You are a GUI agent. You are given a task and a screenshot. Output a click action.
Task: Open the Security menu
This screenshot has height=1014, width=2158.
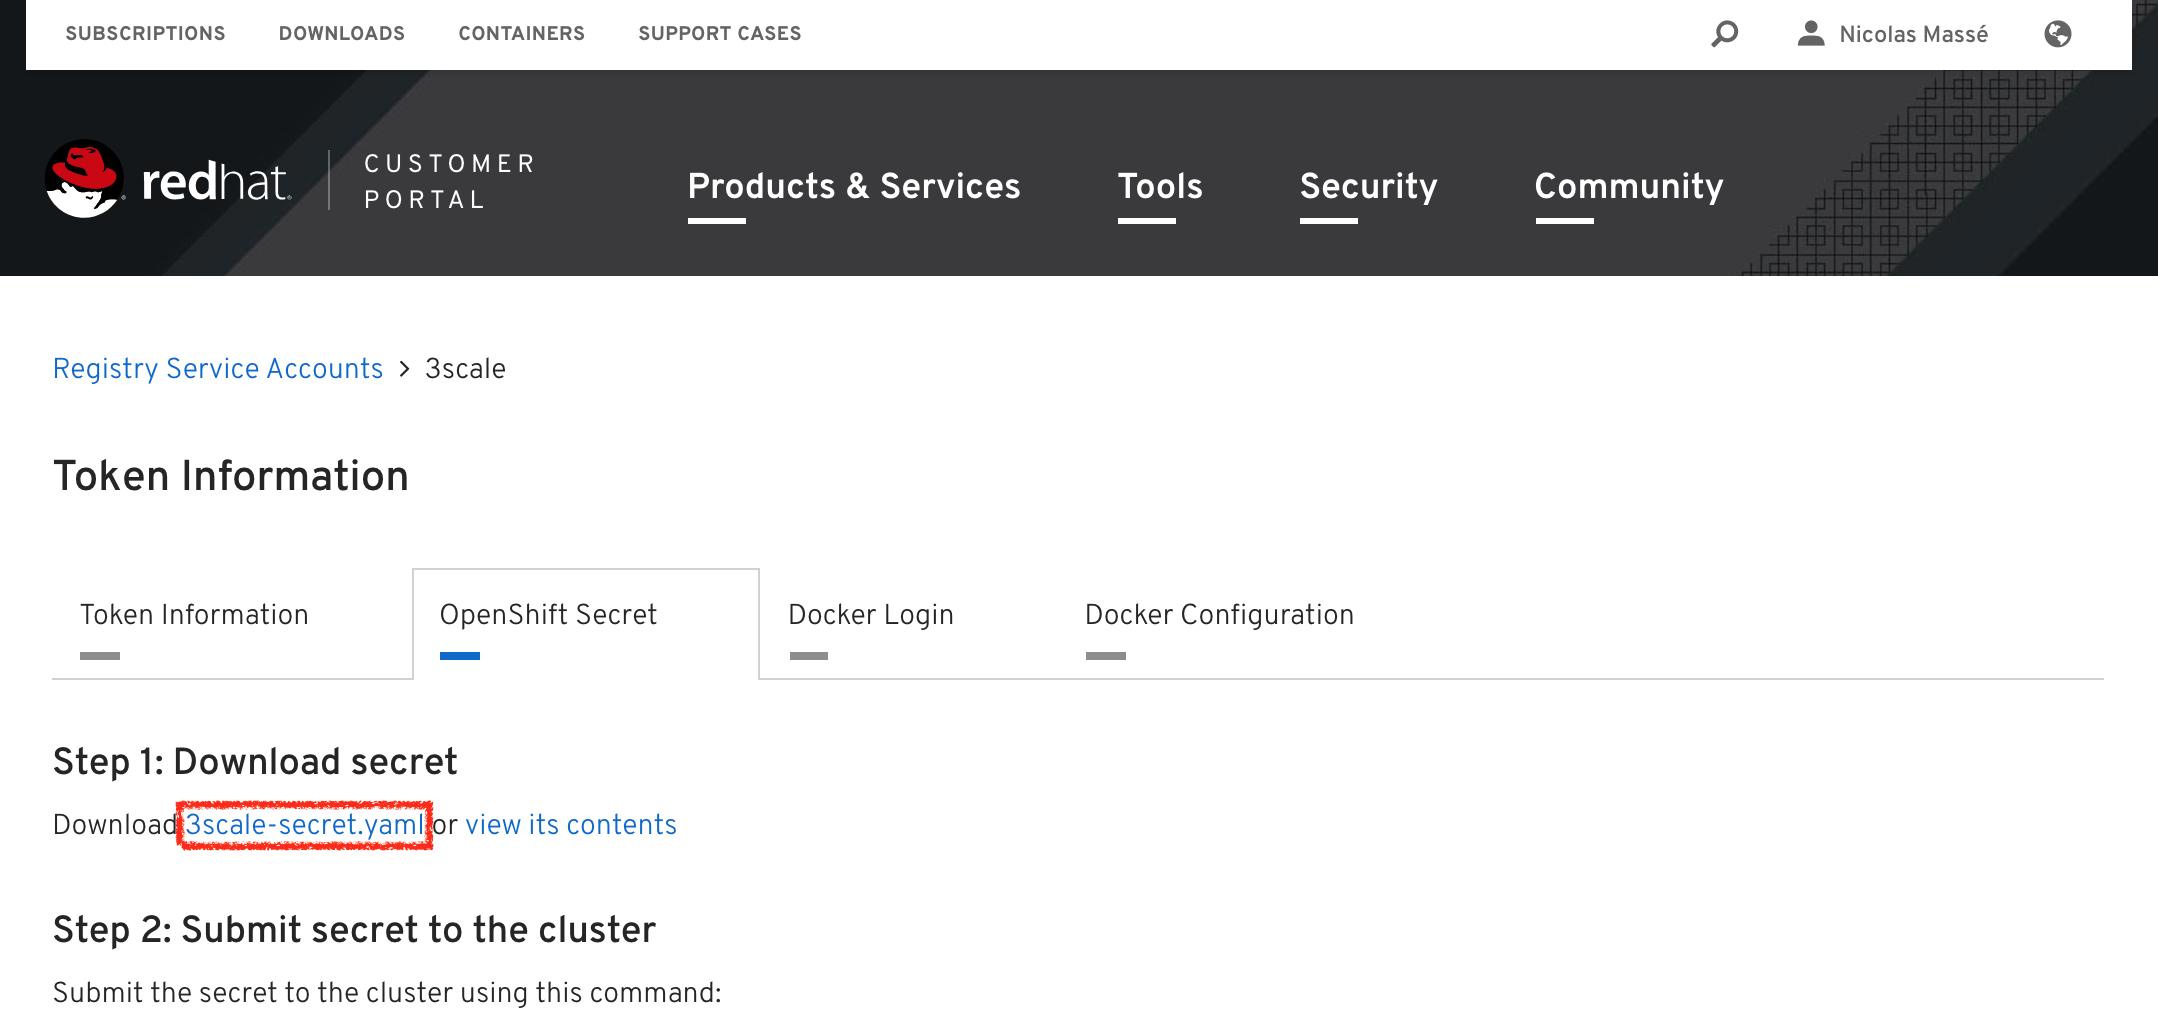[1367, 186]
